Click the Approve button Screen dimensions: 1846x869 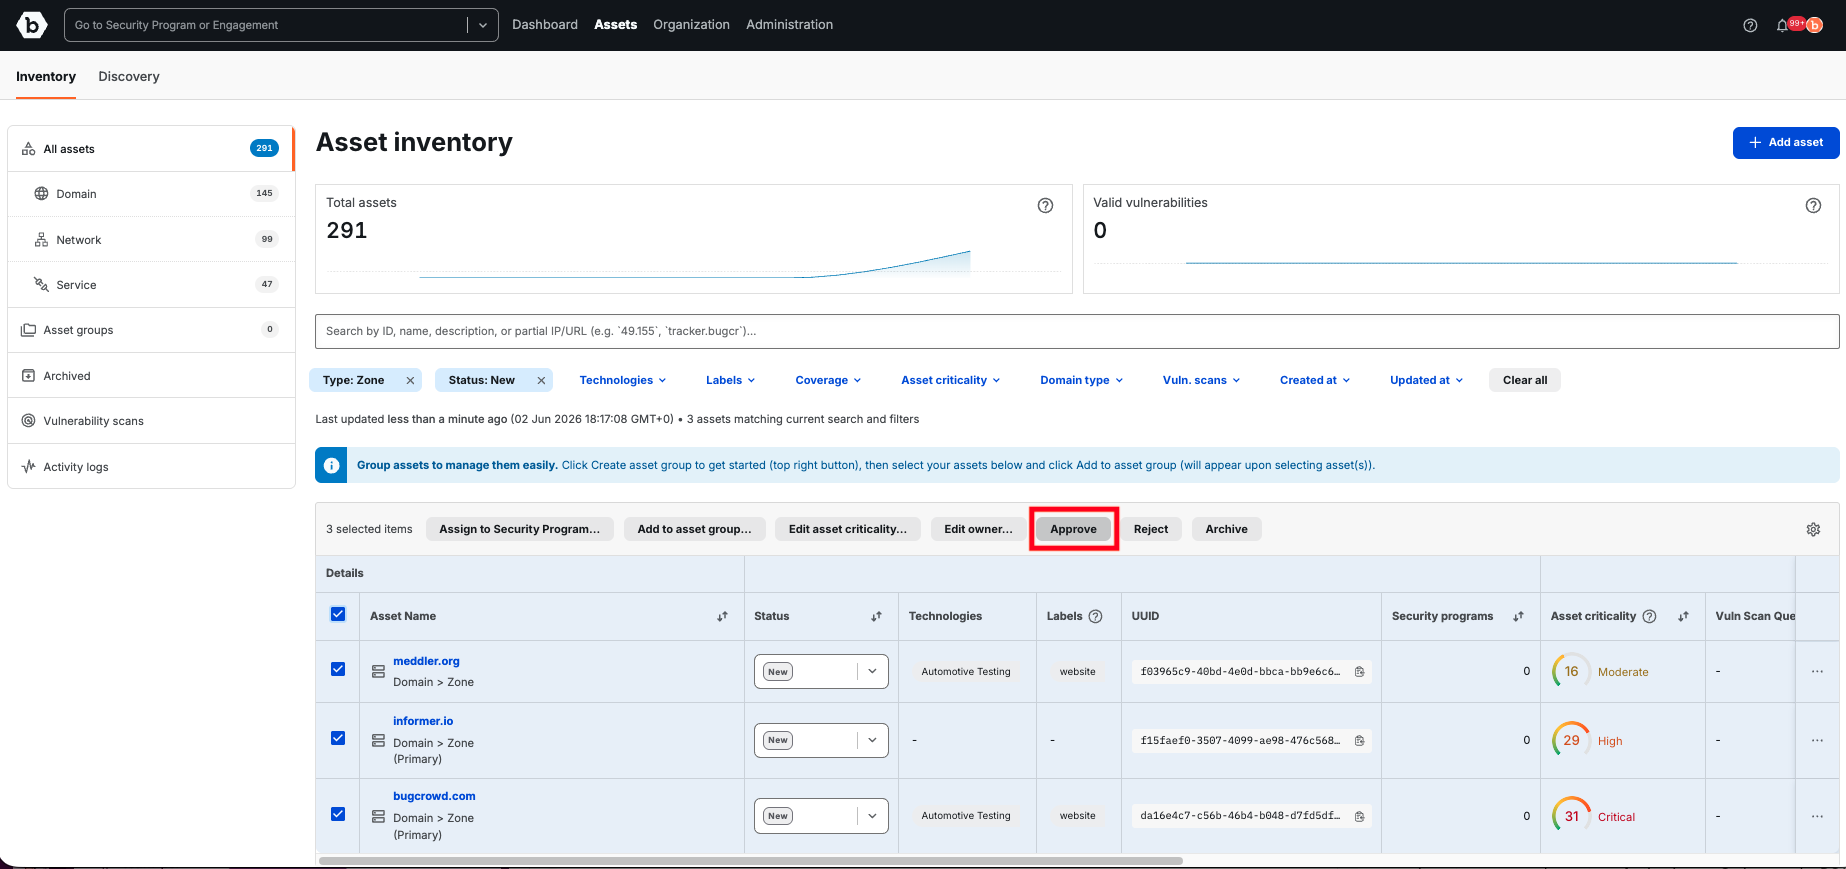(1073, 529)
